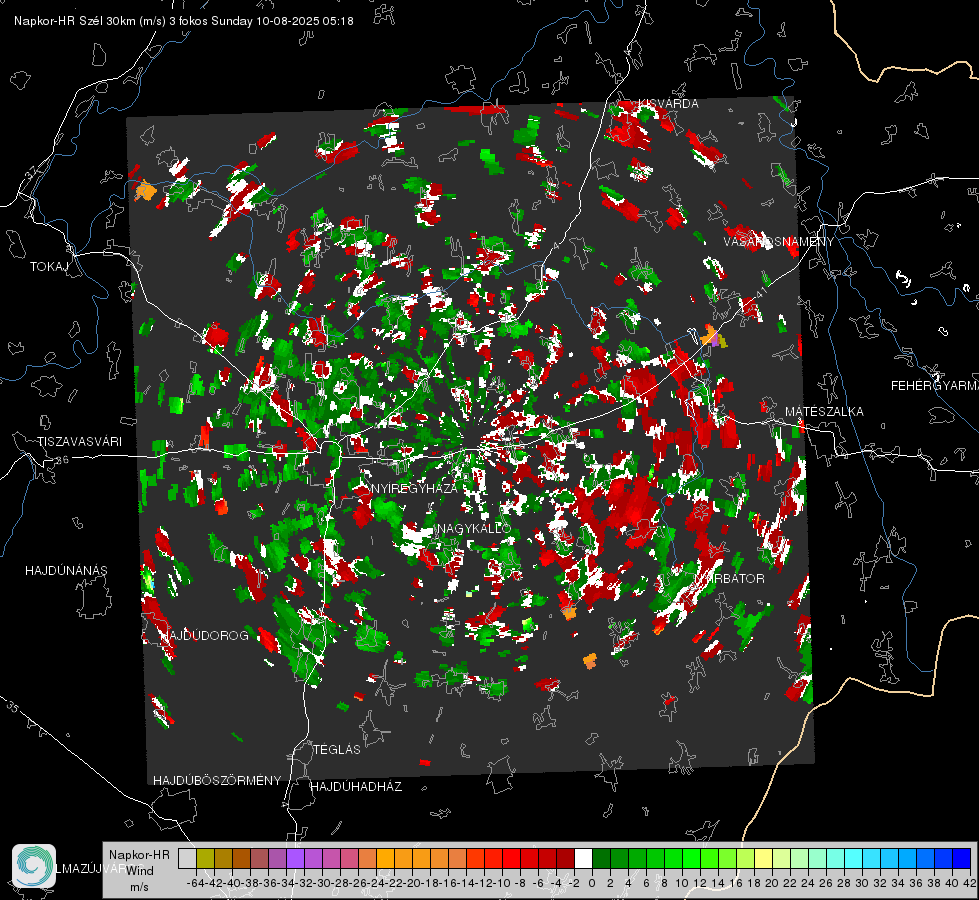
Task: Click the HAJDÚDOROG city label
Action: (205, 635)
